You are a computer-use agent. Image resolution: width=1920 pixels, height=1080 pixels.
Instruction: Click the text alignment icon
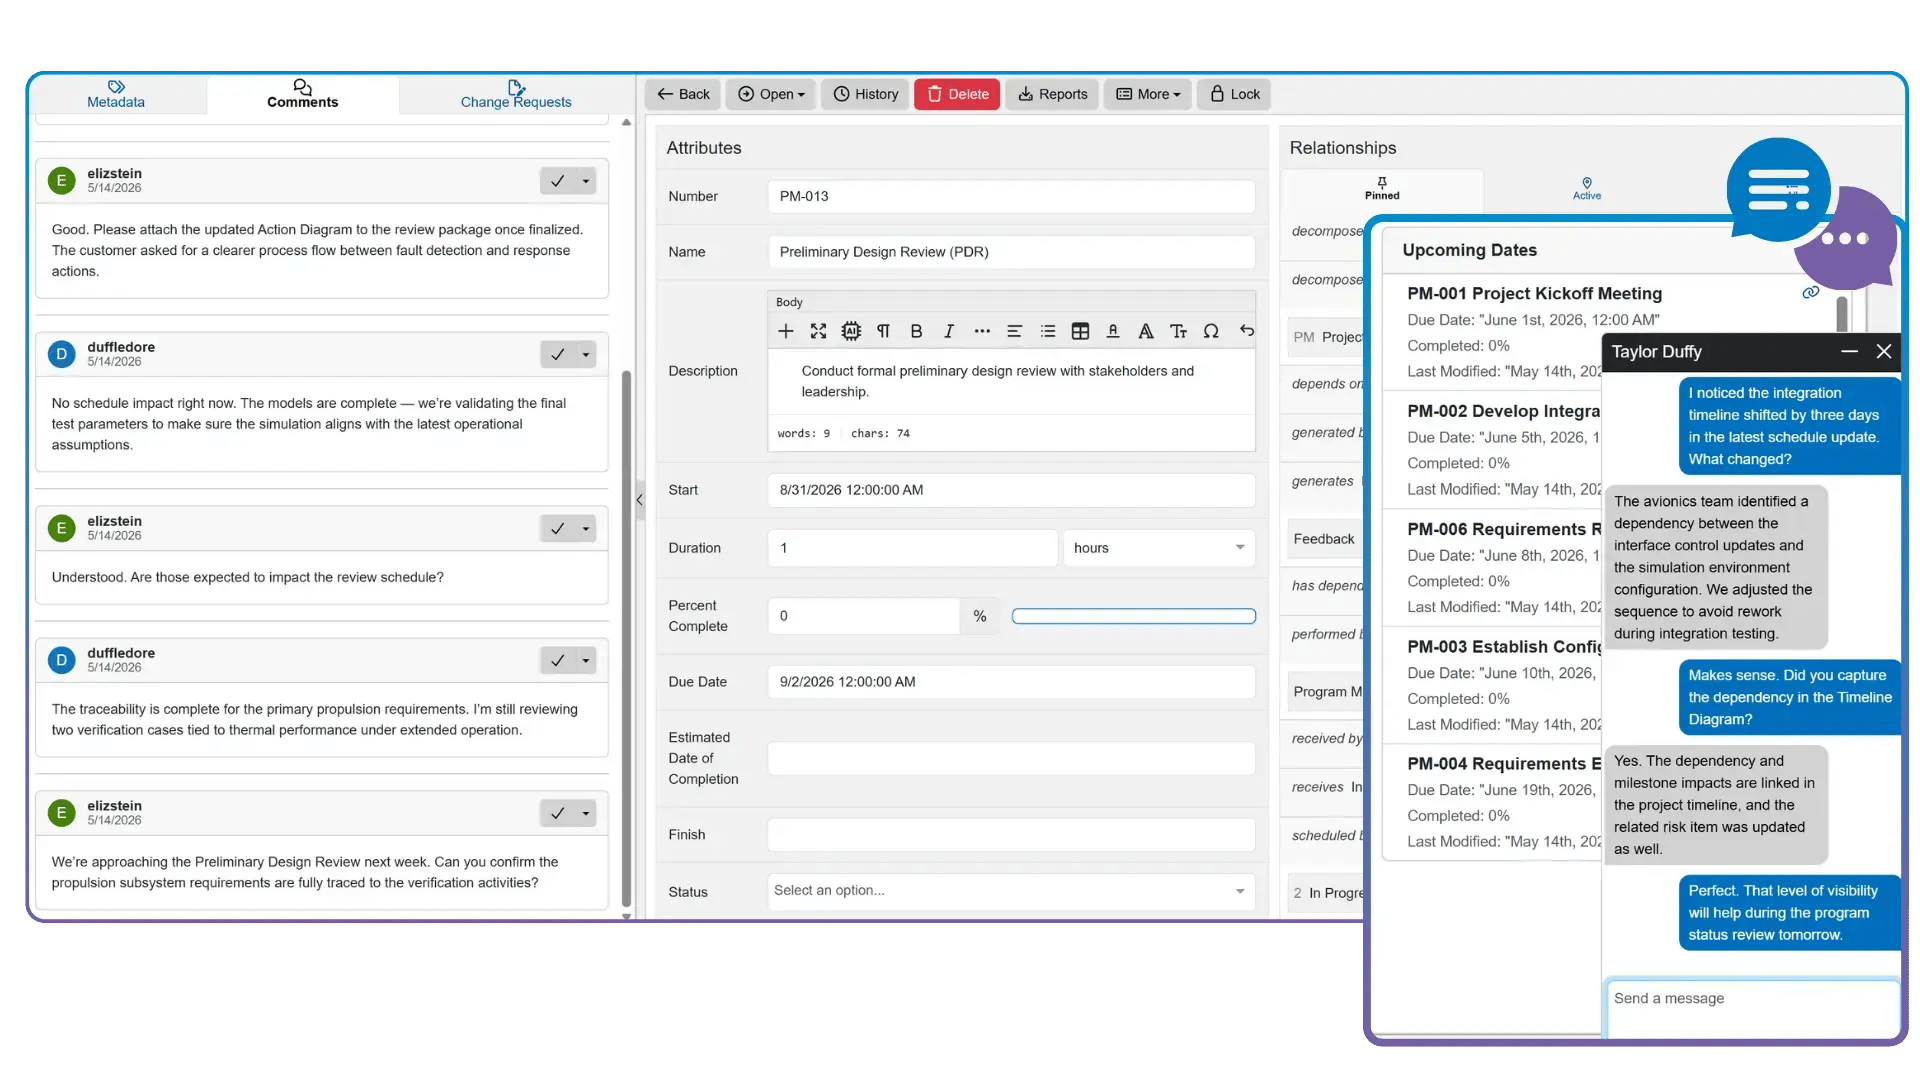(x=1014, y=331)
